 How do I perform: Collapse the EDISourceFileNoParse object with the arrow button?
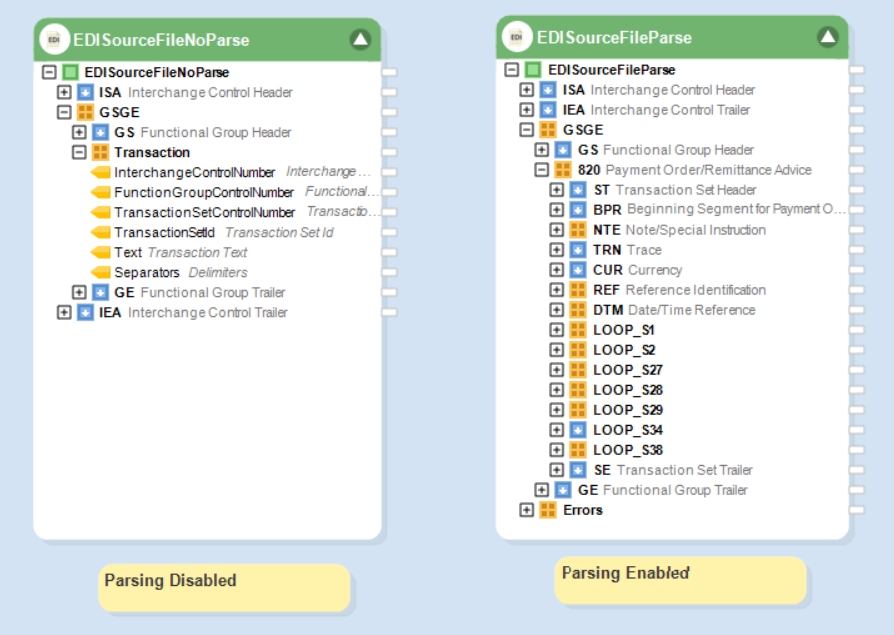360,40
